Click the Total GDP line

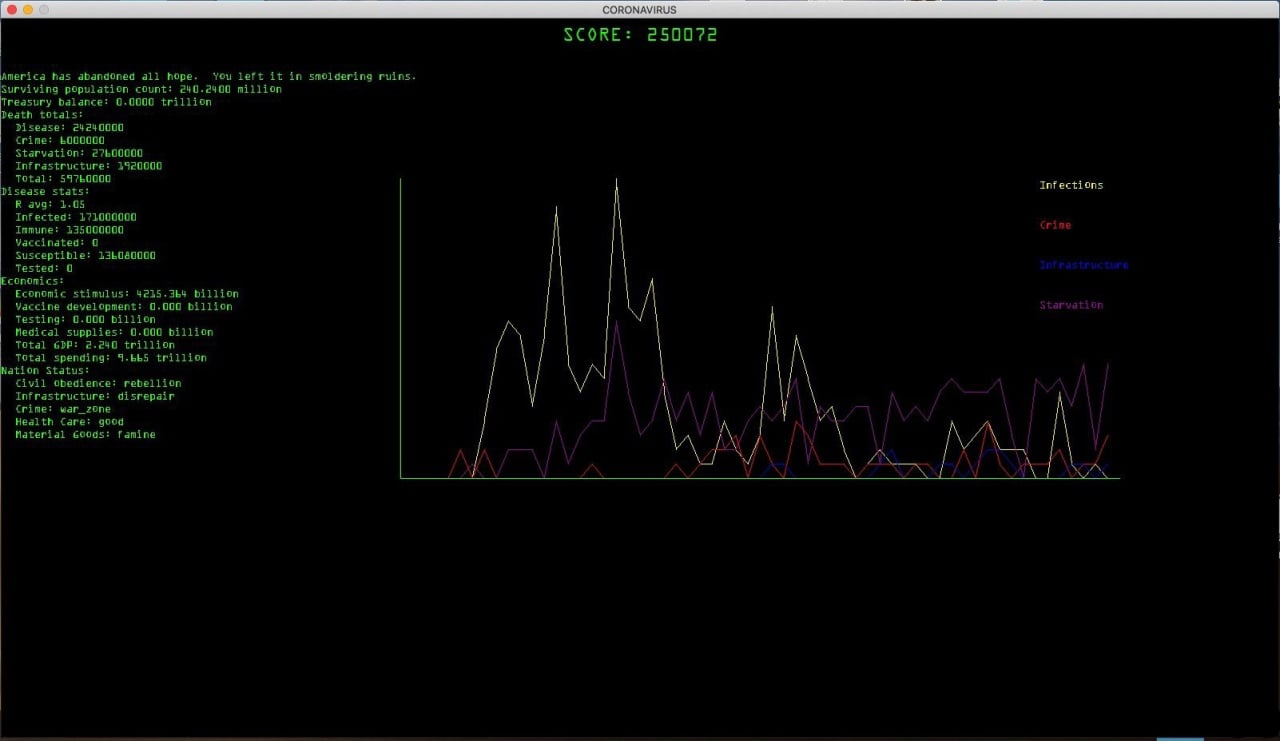click(x=94, y=345)
